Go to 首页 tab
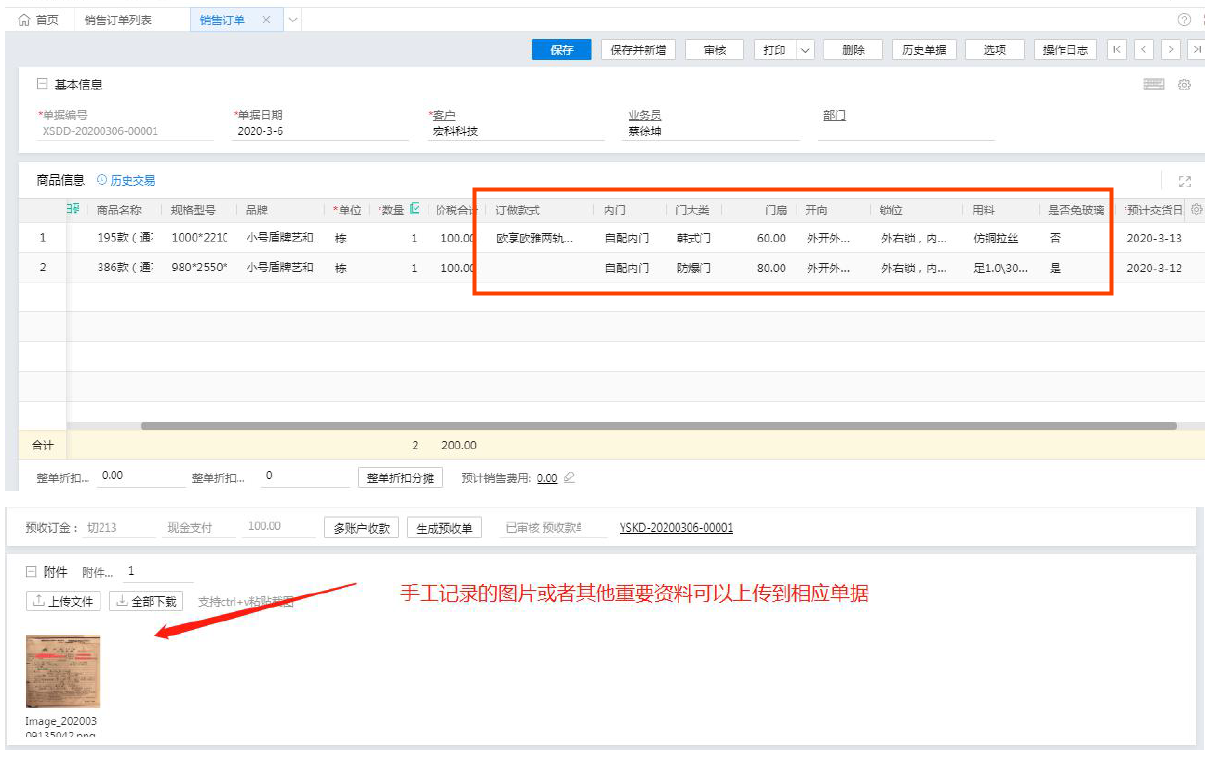 click(39, 20)
